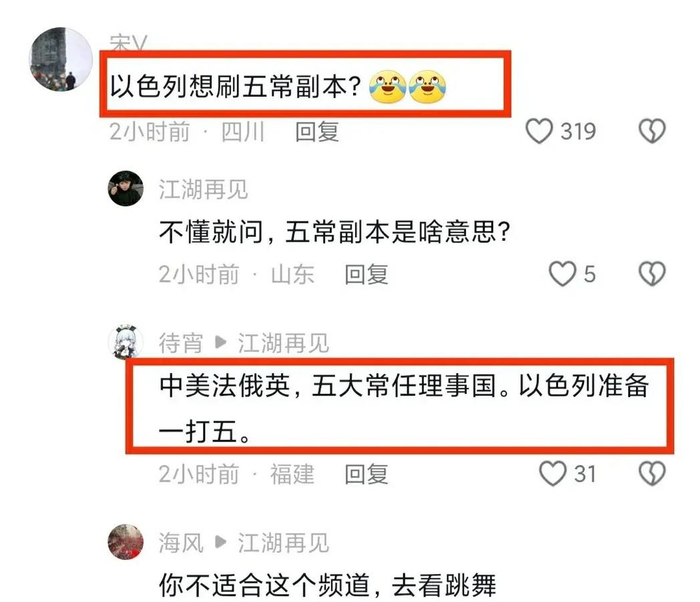Open 待宵's anime avatar
Viewport: 700px width, 602px height.
125,342
